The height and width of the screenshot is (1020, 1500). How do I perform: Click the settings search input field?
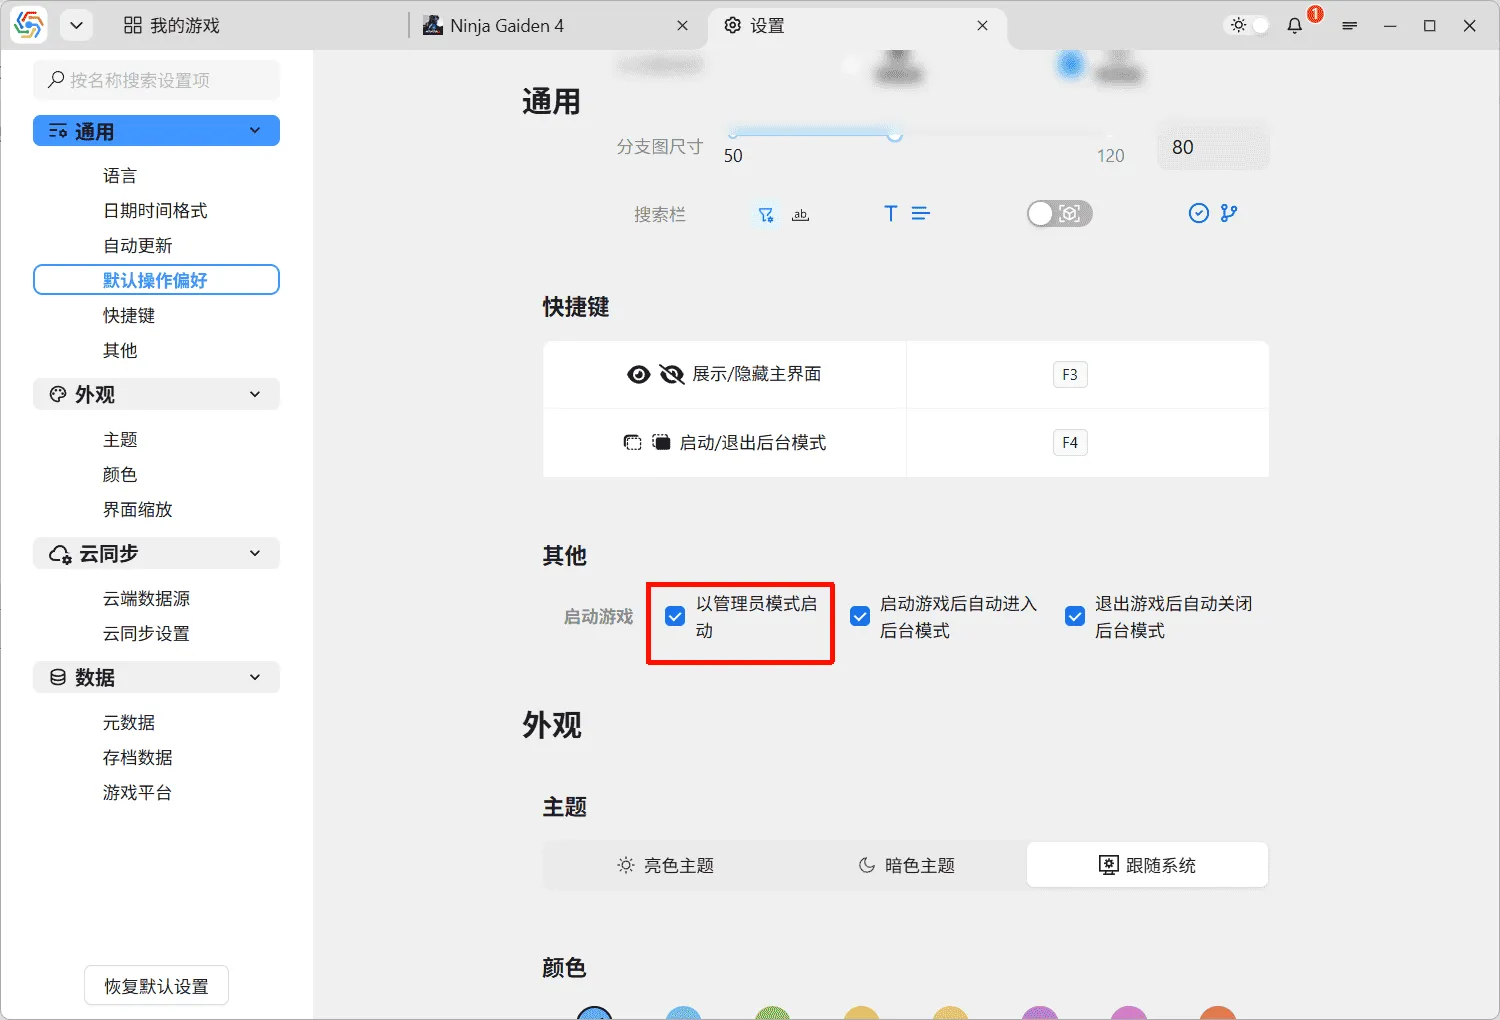tap(156, 80)
